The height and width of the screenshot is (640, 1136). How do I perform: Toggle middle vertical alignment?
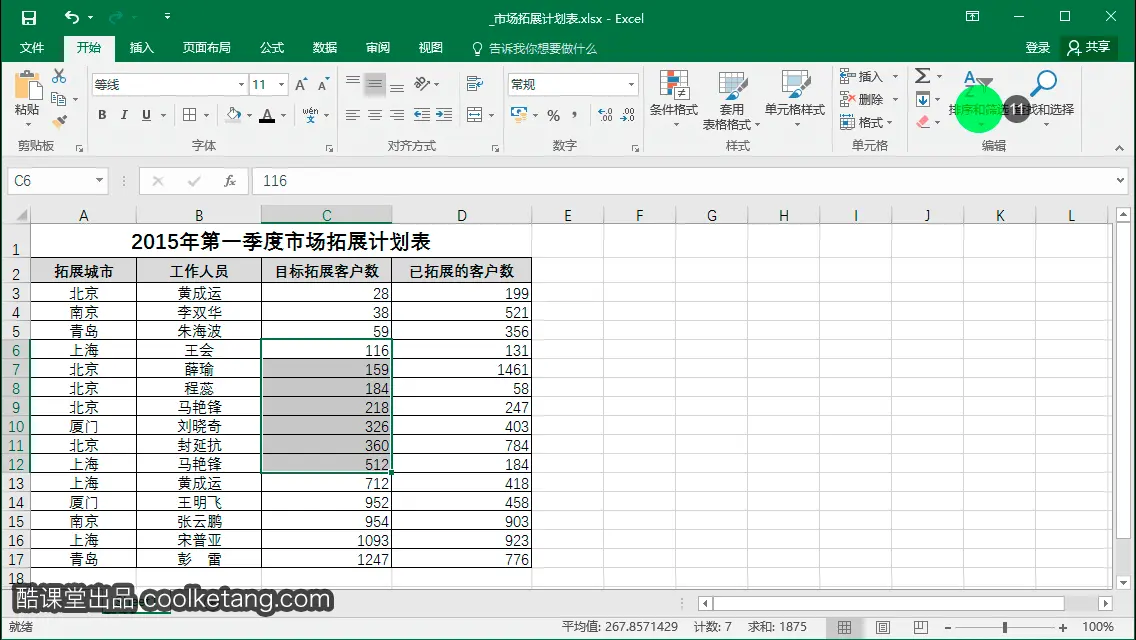tap(375, 84)
